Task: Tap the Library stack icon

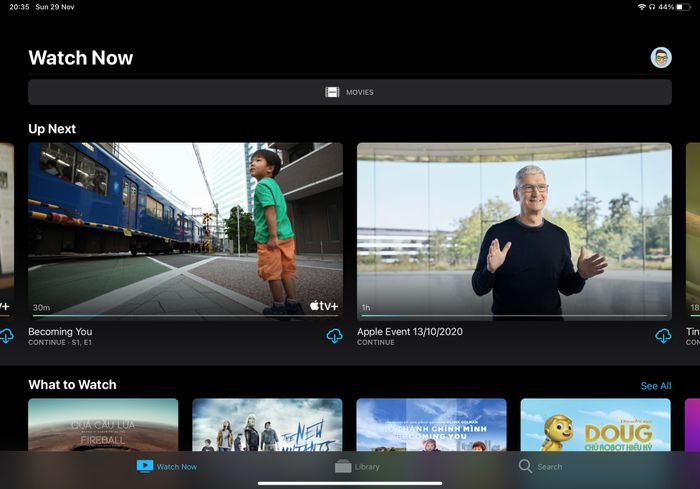Action: (x=343, y=466)
